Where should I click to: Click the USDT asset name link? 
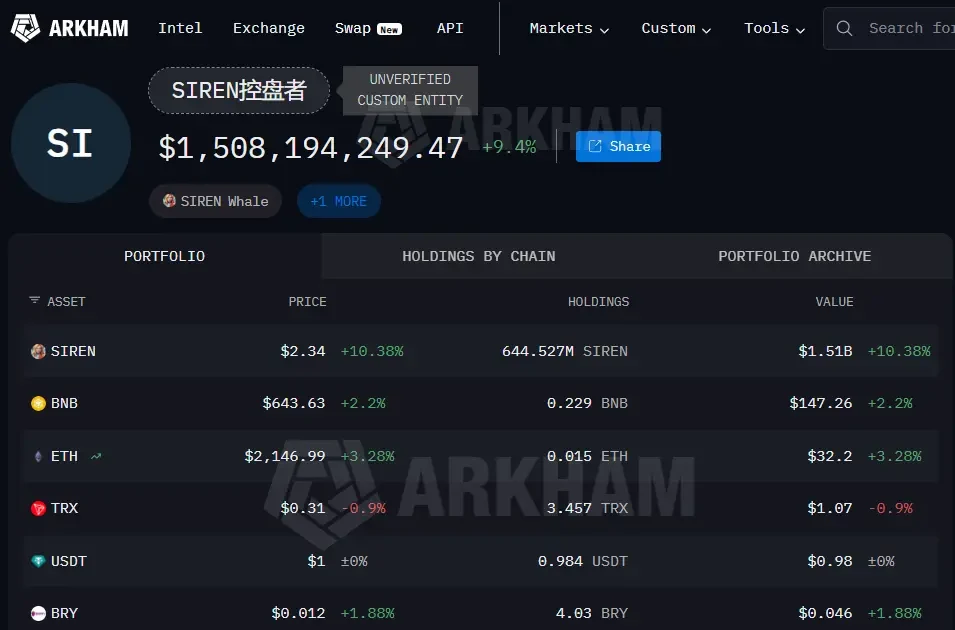click(69, 561)
